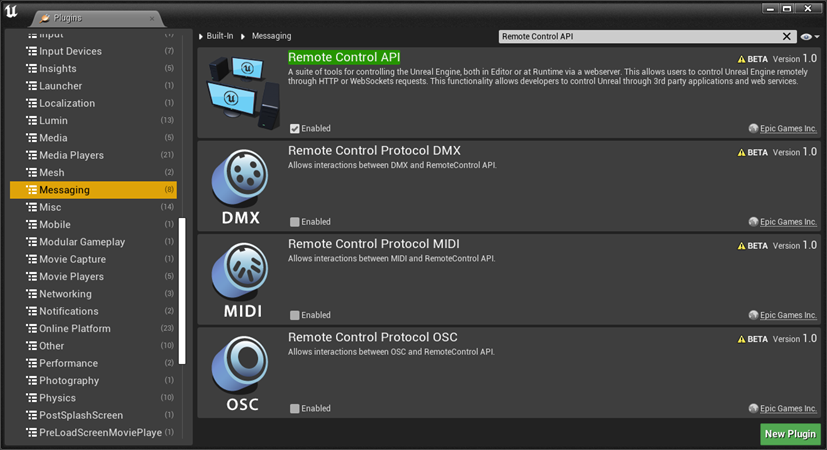This screenshot has height=450, width=827.
Task: Select the Performance category
Action: (93, 363)
